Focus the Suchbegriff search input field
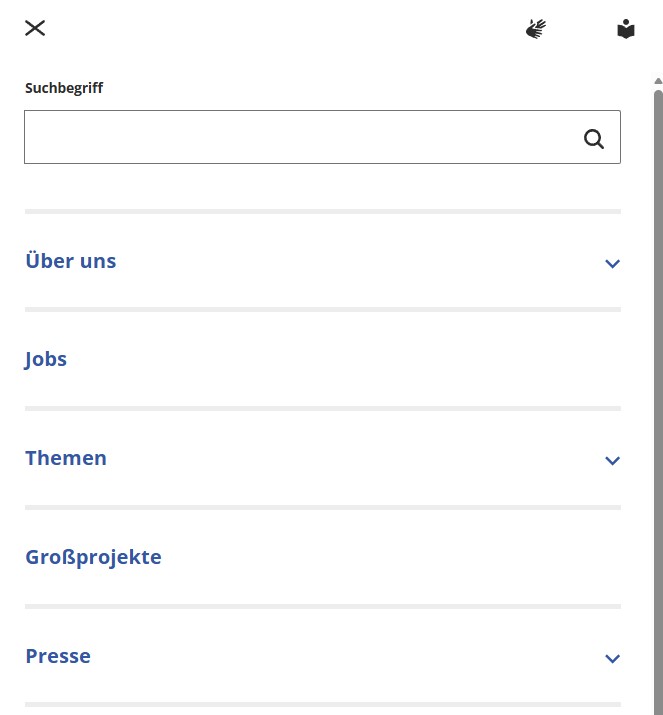Screen dimensions: 663x715 point(300,137)
